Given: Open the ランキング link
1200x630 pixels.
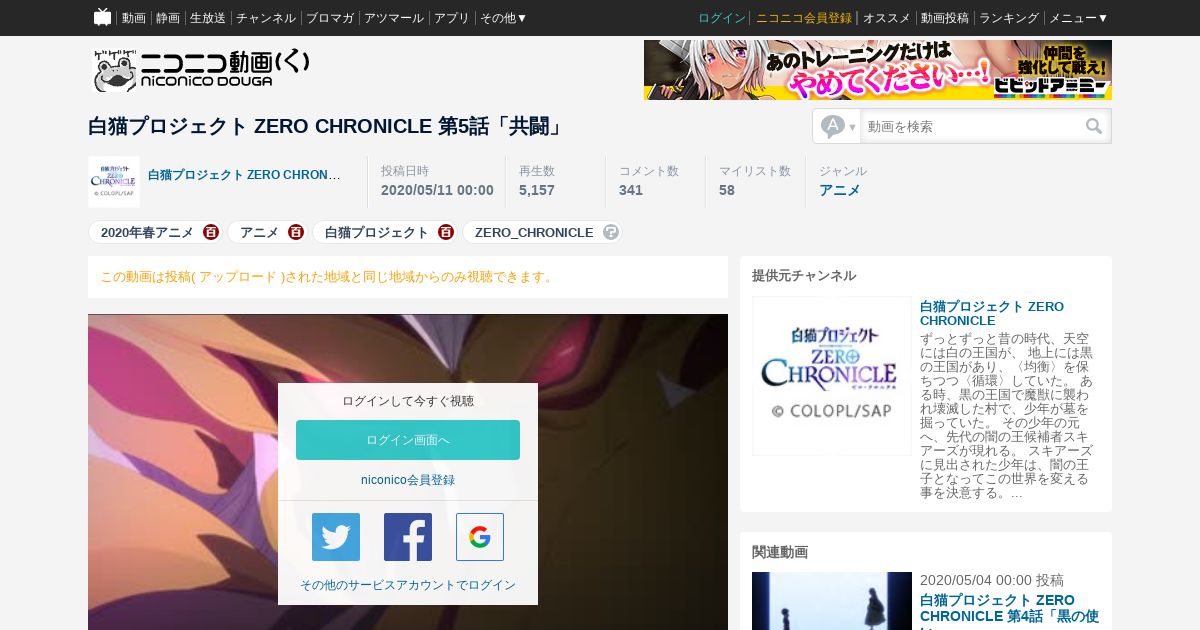Looking at the screenshot, I should tap(1009, 18).
